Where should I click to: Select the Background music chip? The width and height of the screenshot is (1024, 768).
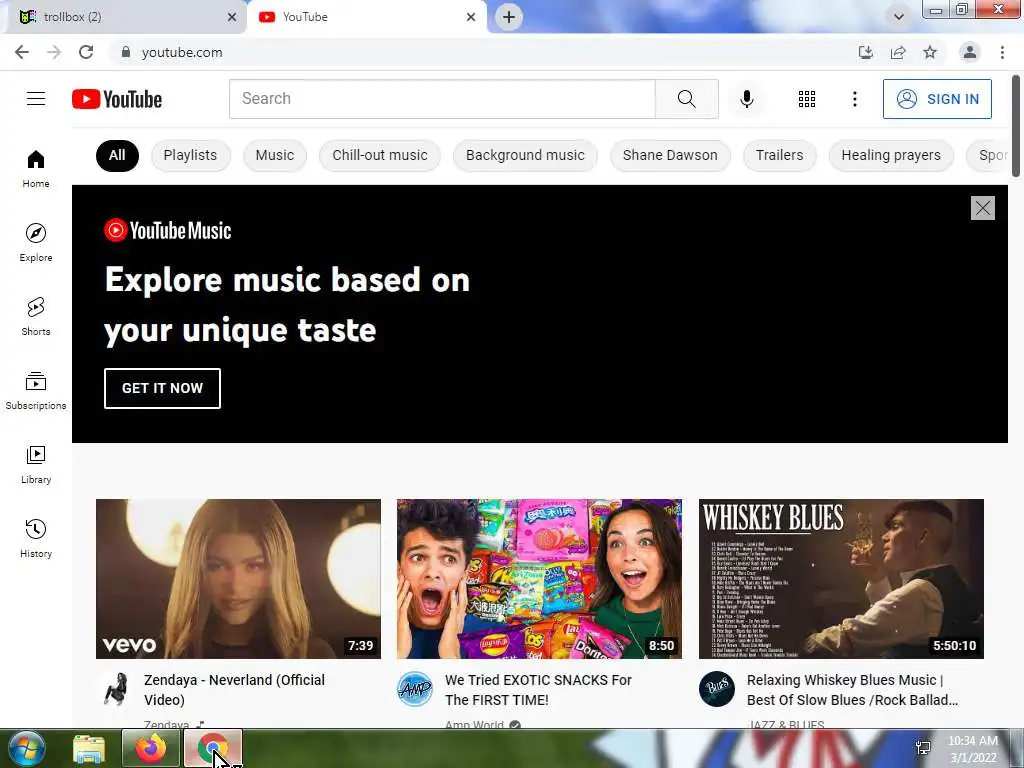click(x=525, y=155)
